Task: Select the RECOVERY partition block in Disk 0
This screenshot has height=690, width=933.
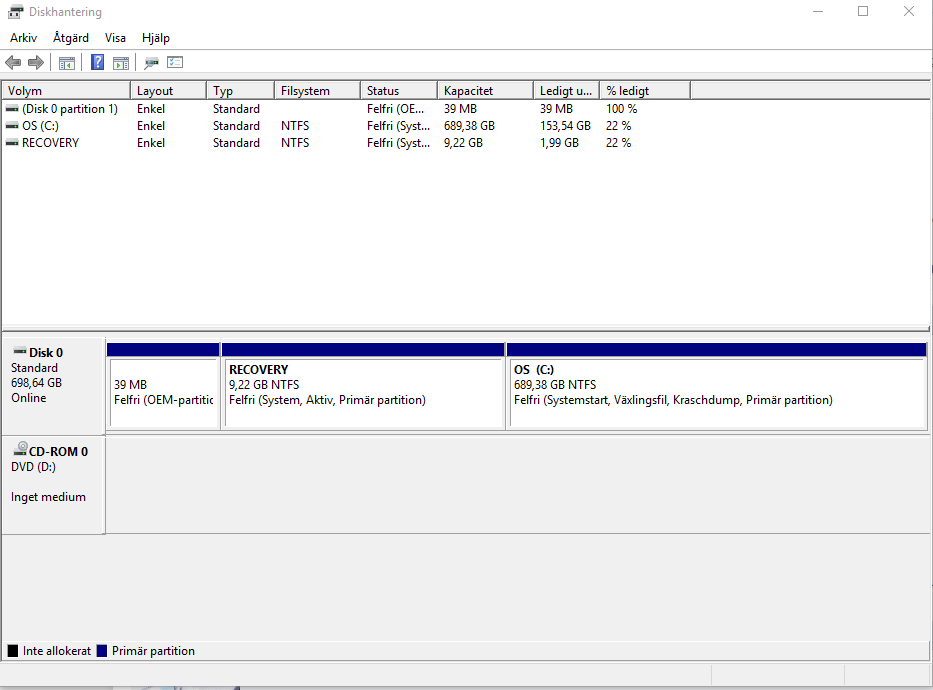Action: coord(363,385)
